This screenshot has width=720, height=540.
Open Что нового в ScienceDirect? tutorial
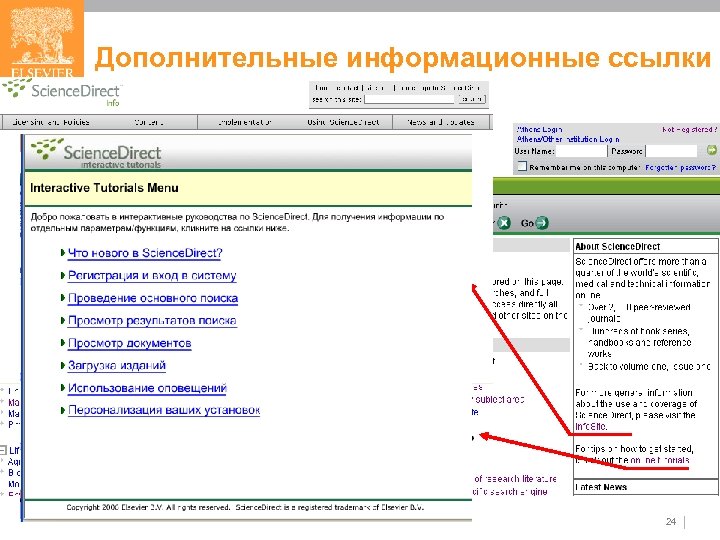click(145, 253)
